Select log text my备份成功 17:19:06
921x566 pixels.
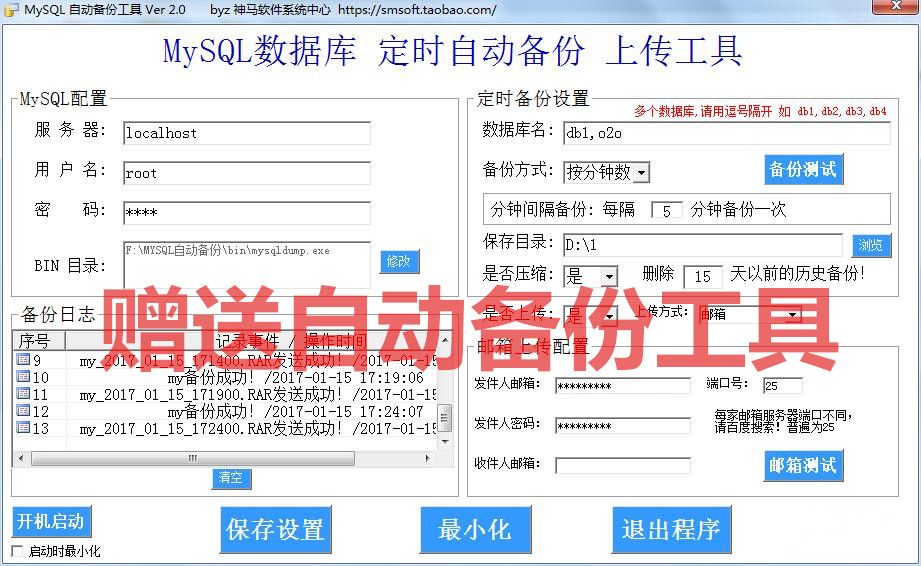point(295,377)
